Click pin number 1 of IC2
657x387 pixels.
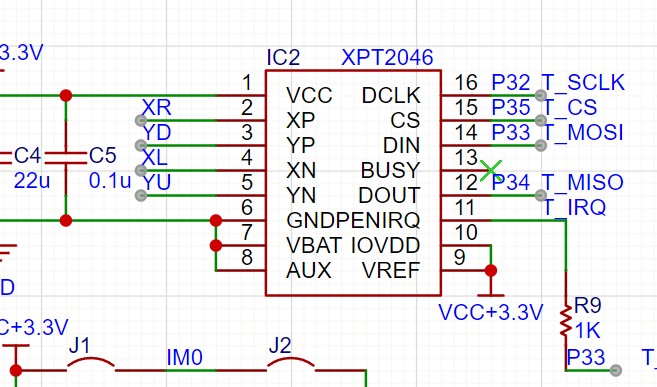[x=247, y=83]
